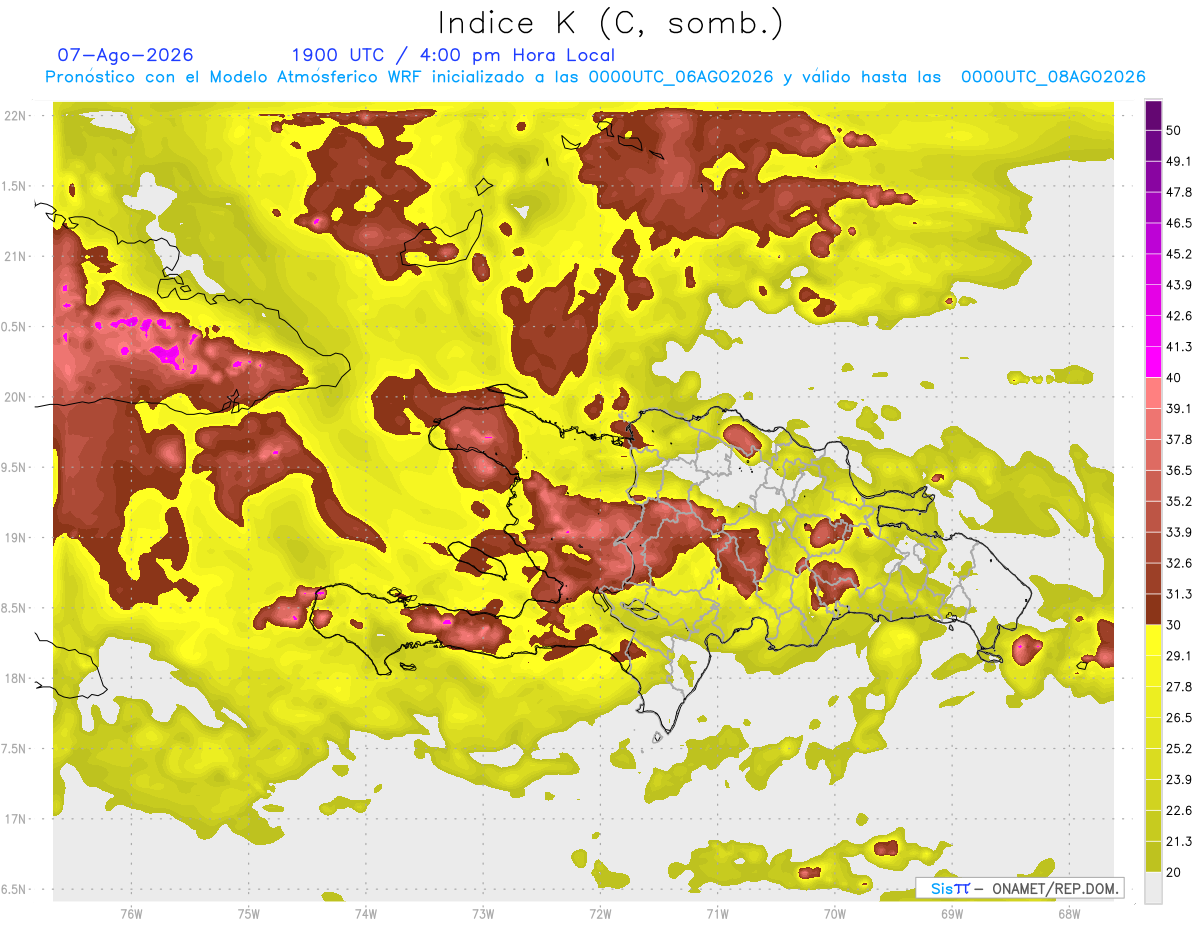Click colorbar label "22.6"

1179,811
